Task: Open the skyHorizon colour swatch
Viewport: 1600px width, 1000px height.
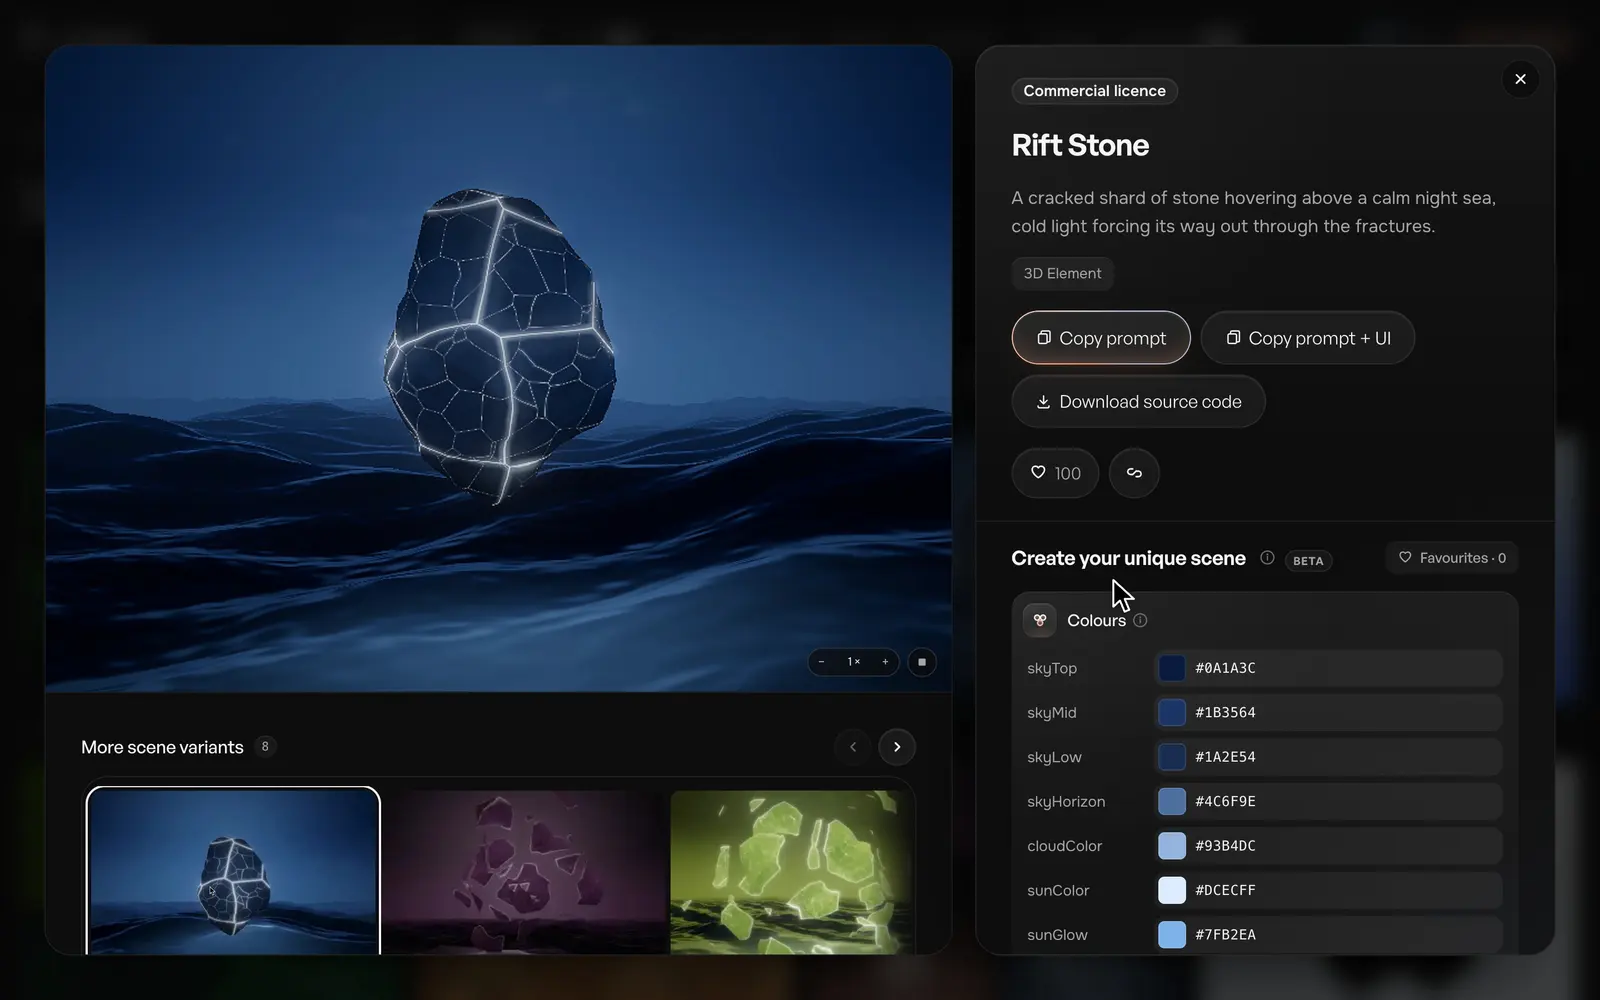Action: (1172, 801)
